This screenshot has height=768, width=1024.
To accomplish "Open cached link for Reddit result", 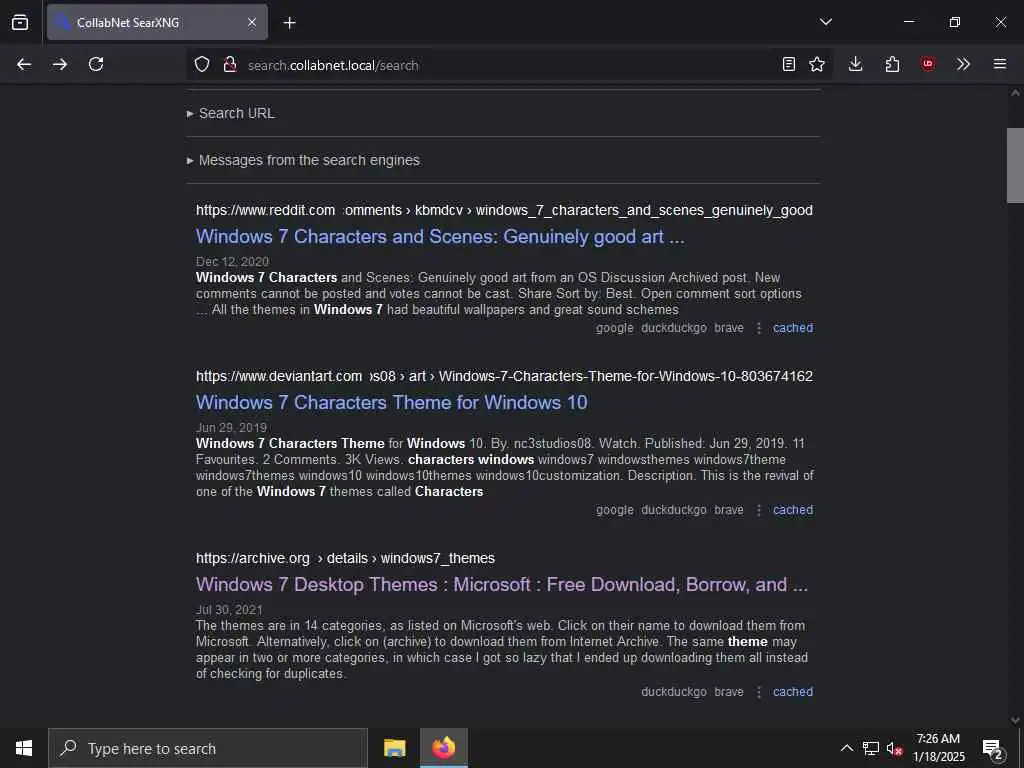I will [793, 328].
